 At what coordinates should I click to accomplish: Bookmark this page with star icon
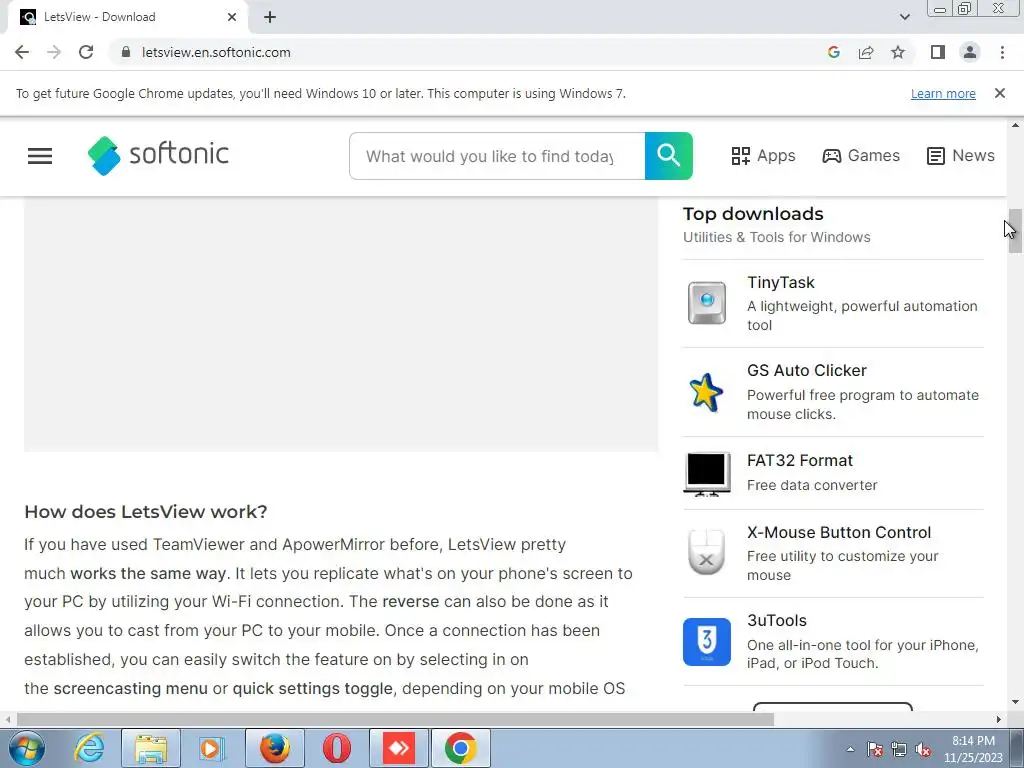point(898,52)
